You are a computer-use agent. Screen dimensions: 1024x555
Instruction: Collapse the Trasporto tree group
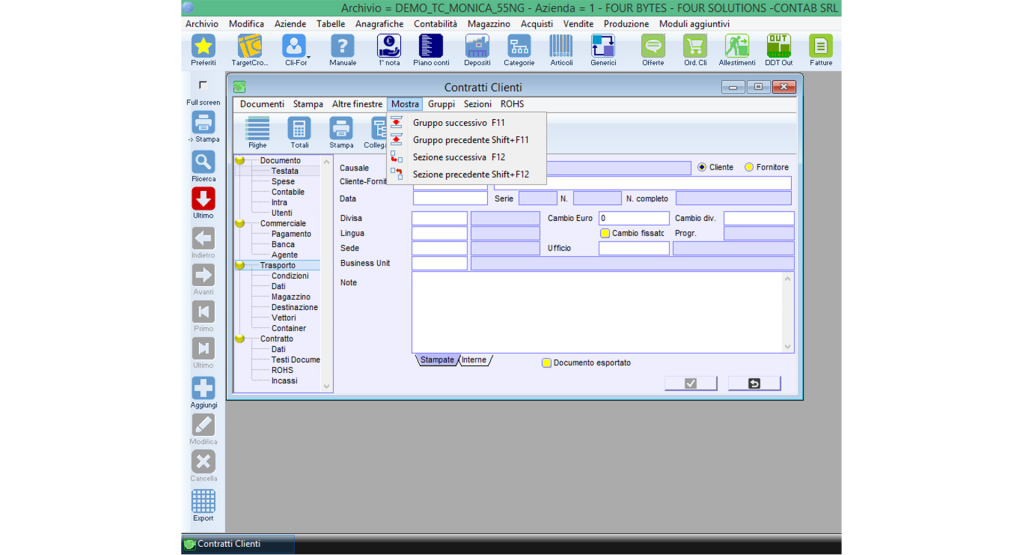240,265
